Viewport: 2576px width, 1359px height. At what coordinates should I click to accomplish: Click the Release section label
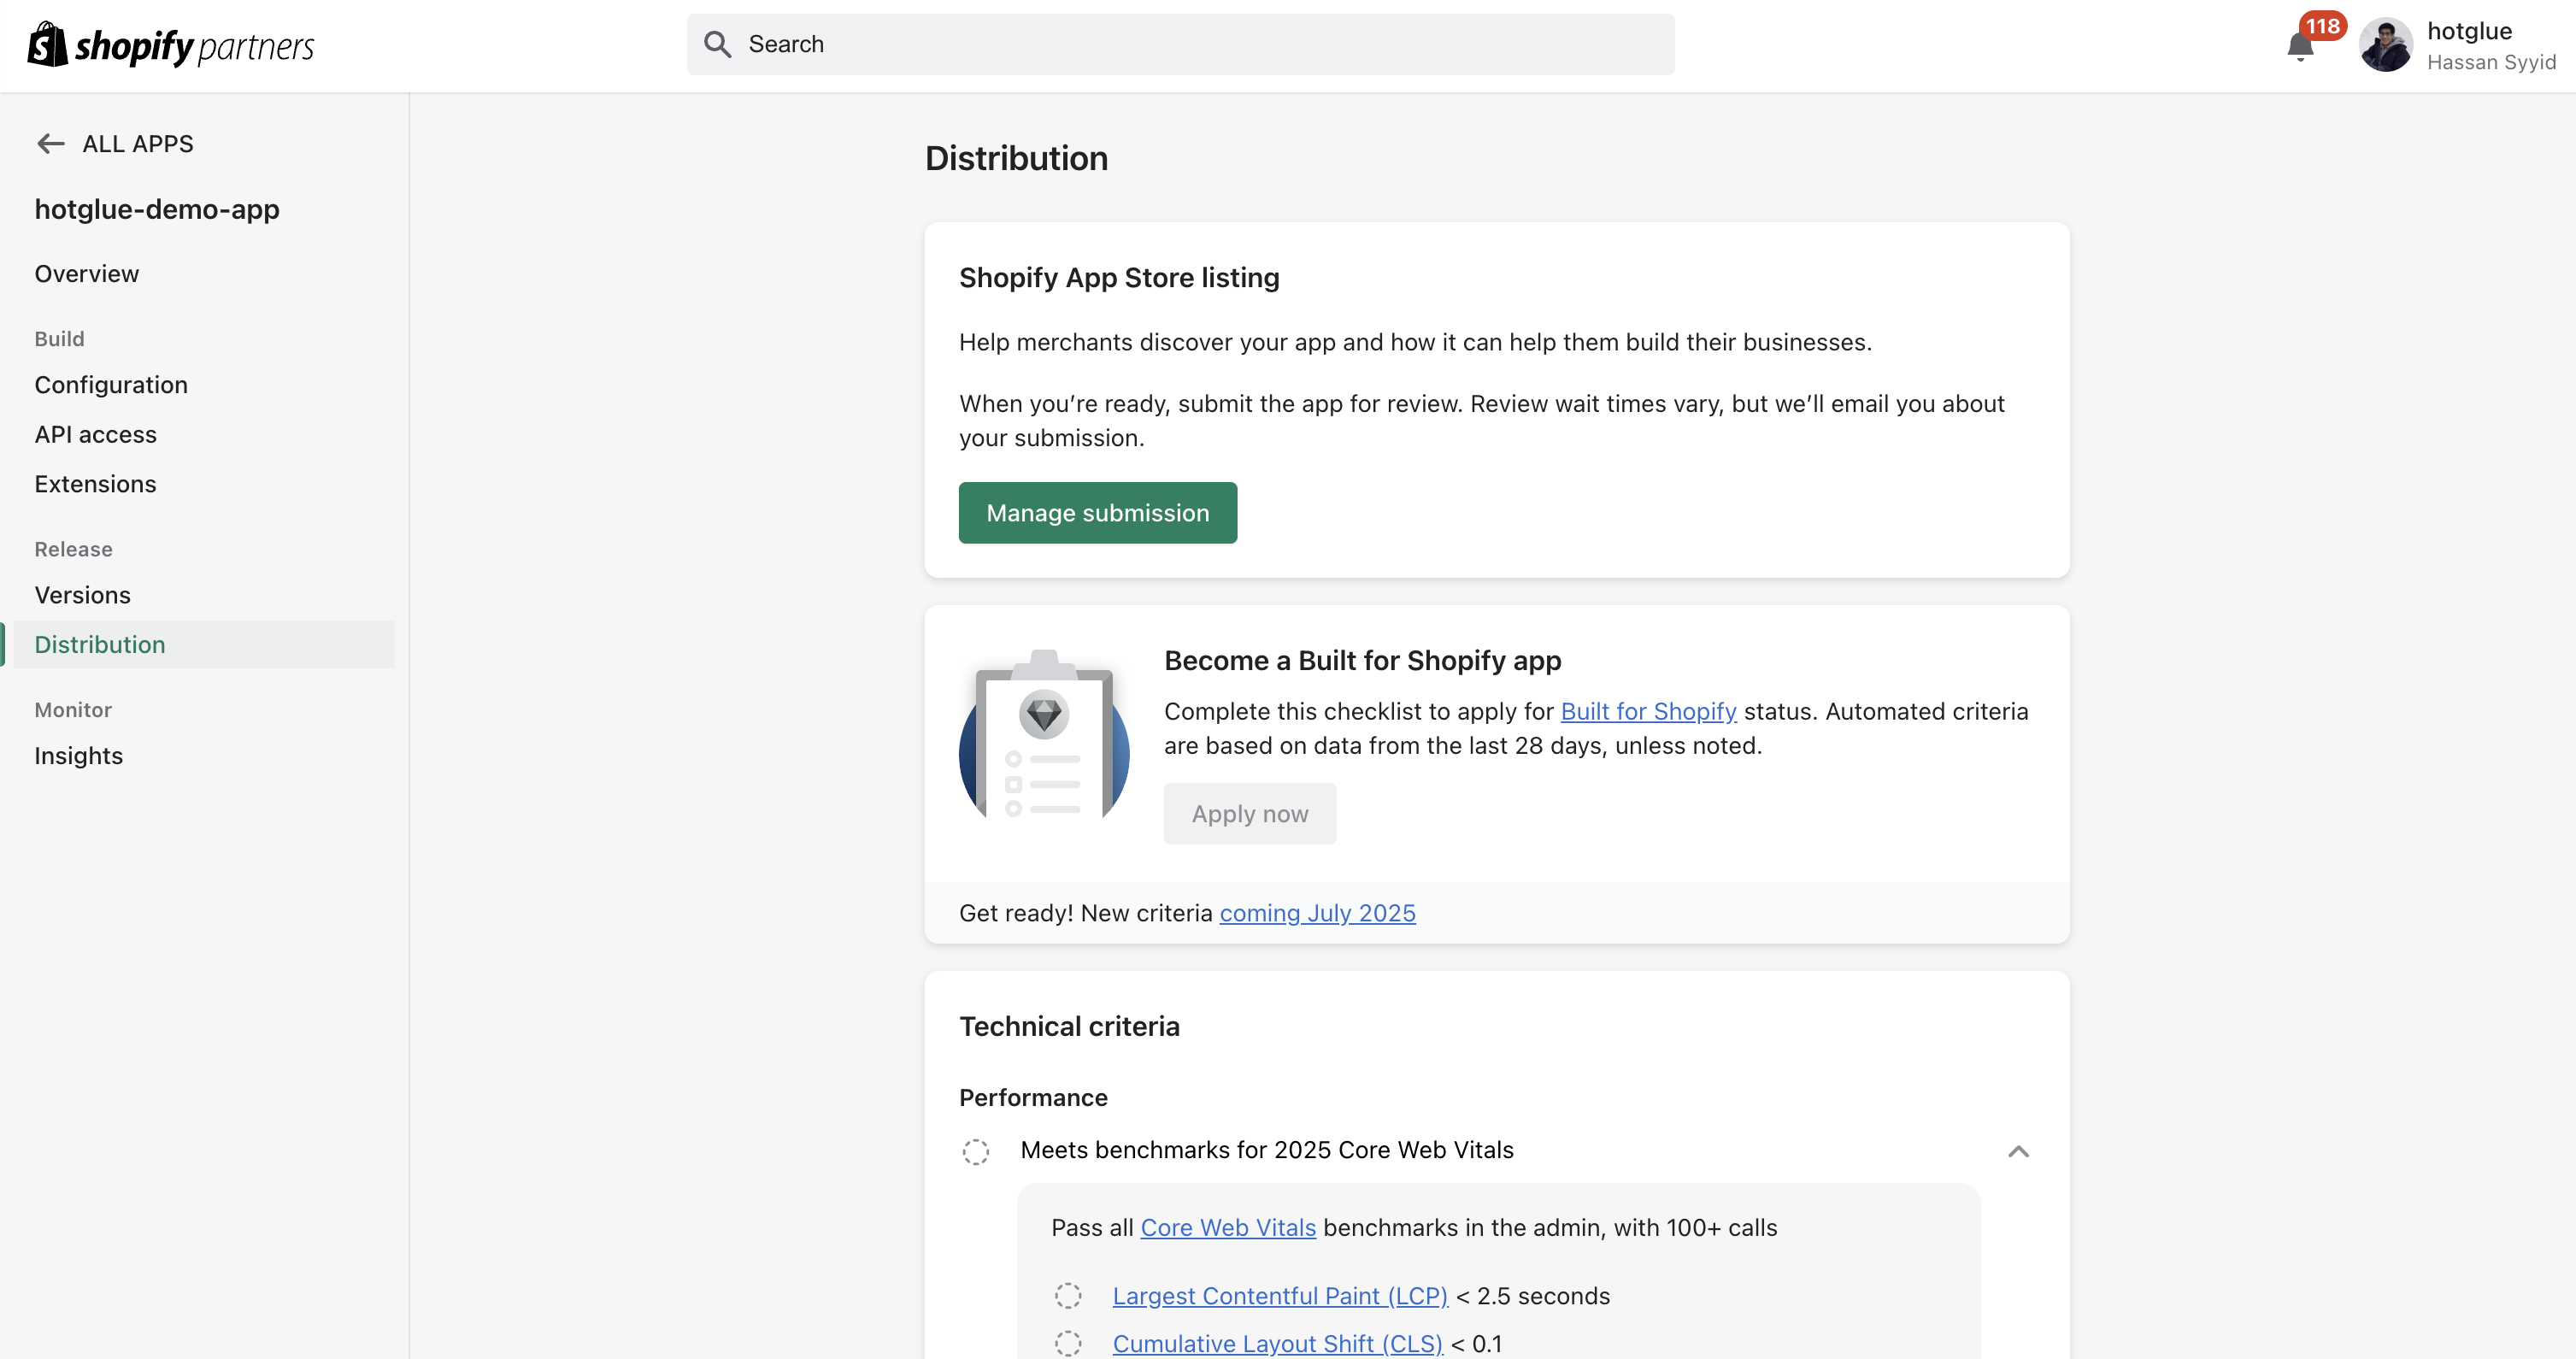point(73,549)
